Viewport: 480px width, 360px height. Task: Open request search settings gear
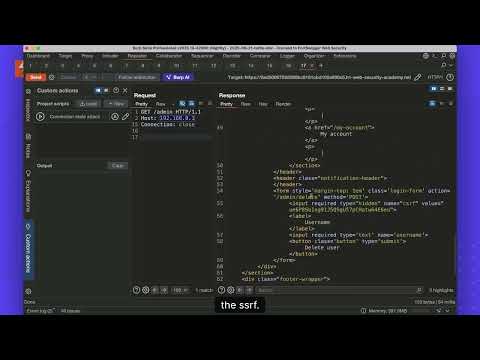tap(146, 290)
